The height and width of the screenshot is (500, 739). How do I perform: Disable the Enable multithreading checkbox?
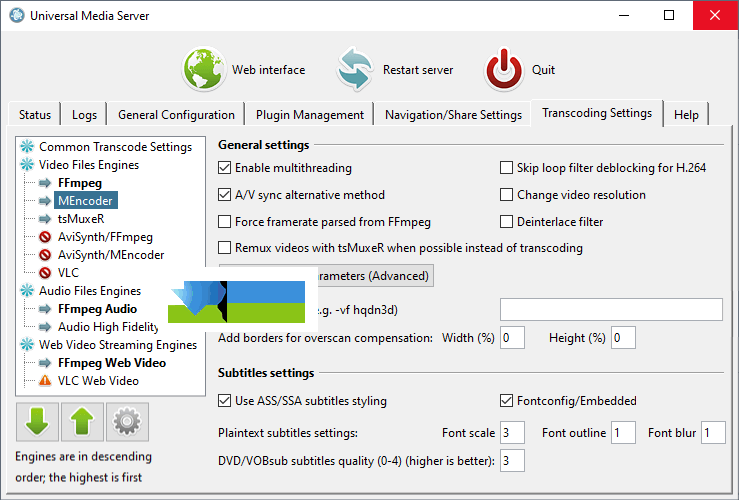[x=224, y=168]
